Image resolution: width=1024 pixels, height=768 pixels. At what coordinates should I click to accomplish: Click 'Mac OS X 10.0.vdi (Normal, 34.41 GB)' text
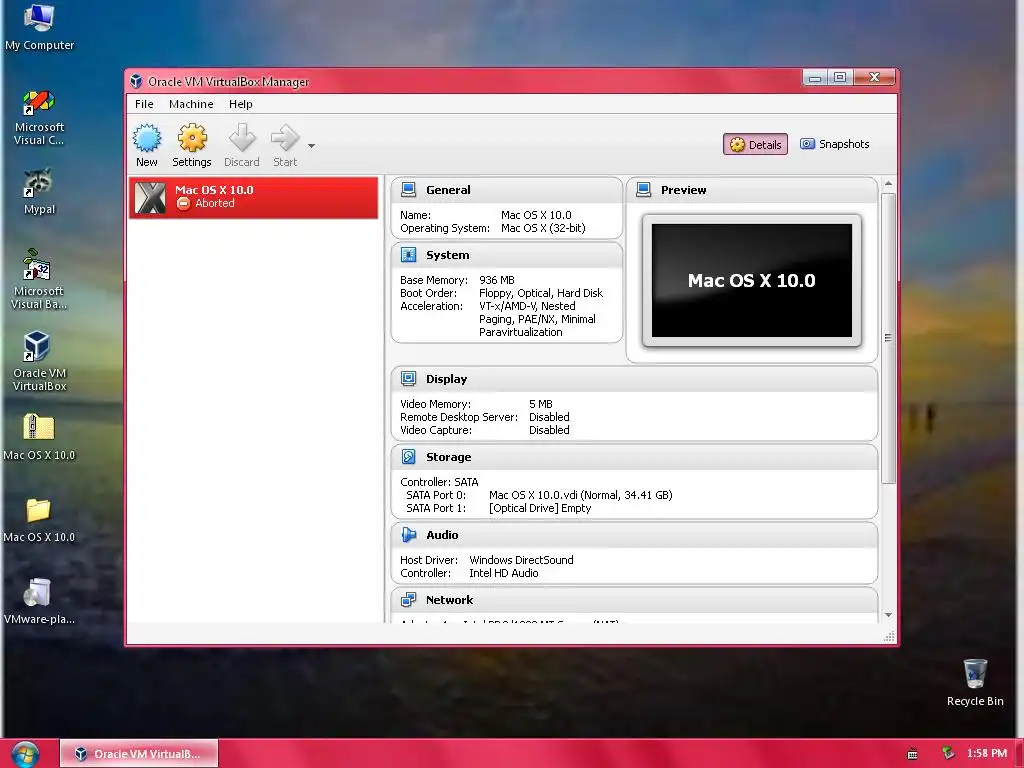(x=581, y=495)
